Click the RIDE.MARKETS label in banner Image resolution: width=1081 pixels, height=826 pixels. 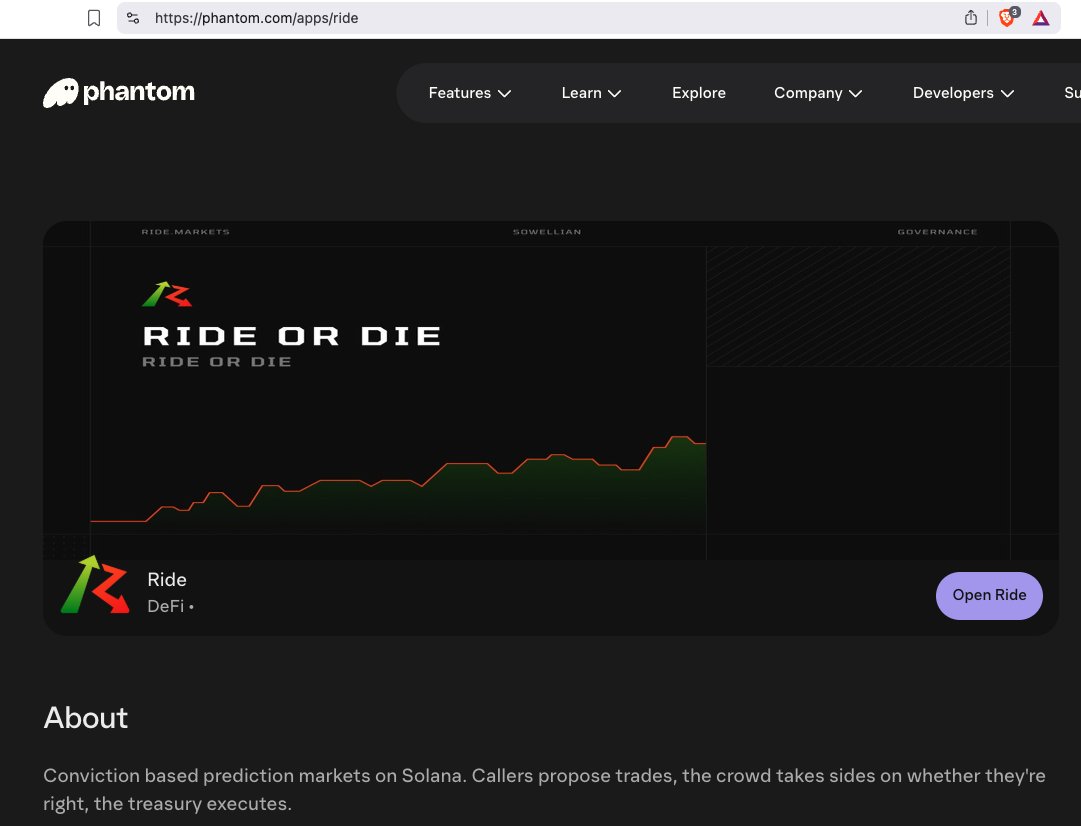point(185,232)
